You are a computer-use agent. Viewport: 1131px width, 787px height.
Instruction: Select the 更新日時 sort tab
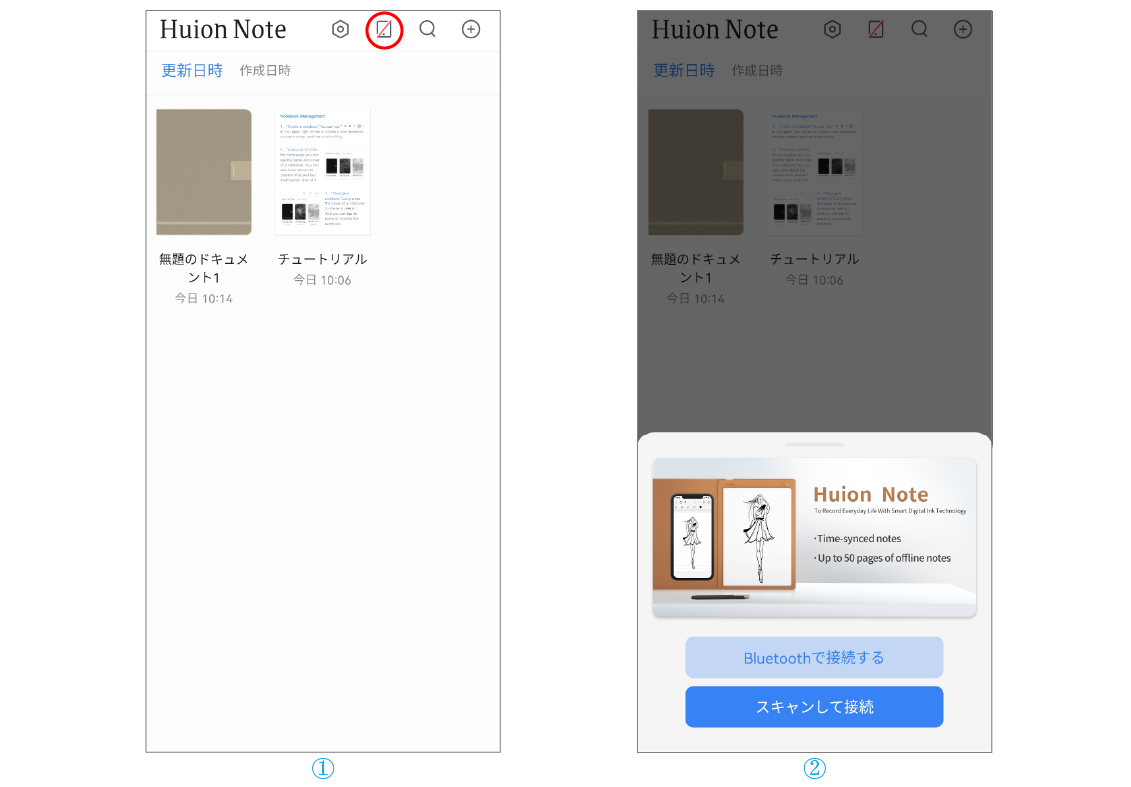tap(191, 70)
